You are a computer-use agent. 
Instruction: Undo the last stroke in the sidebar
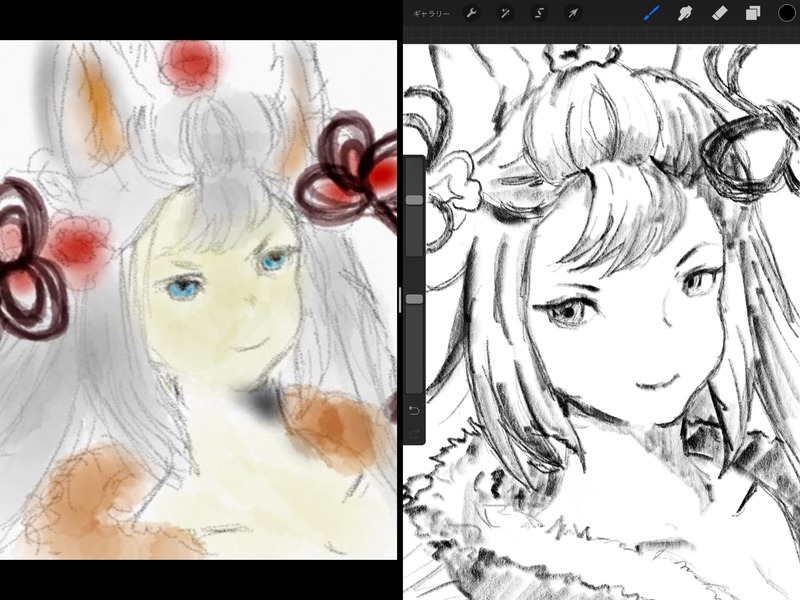pyautogui.click(x=414, y=411)
